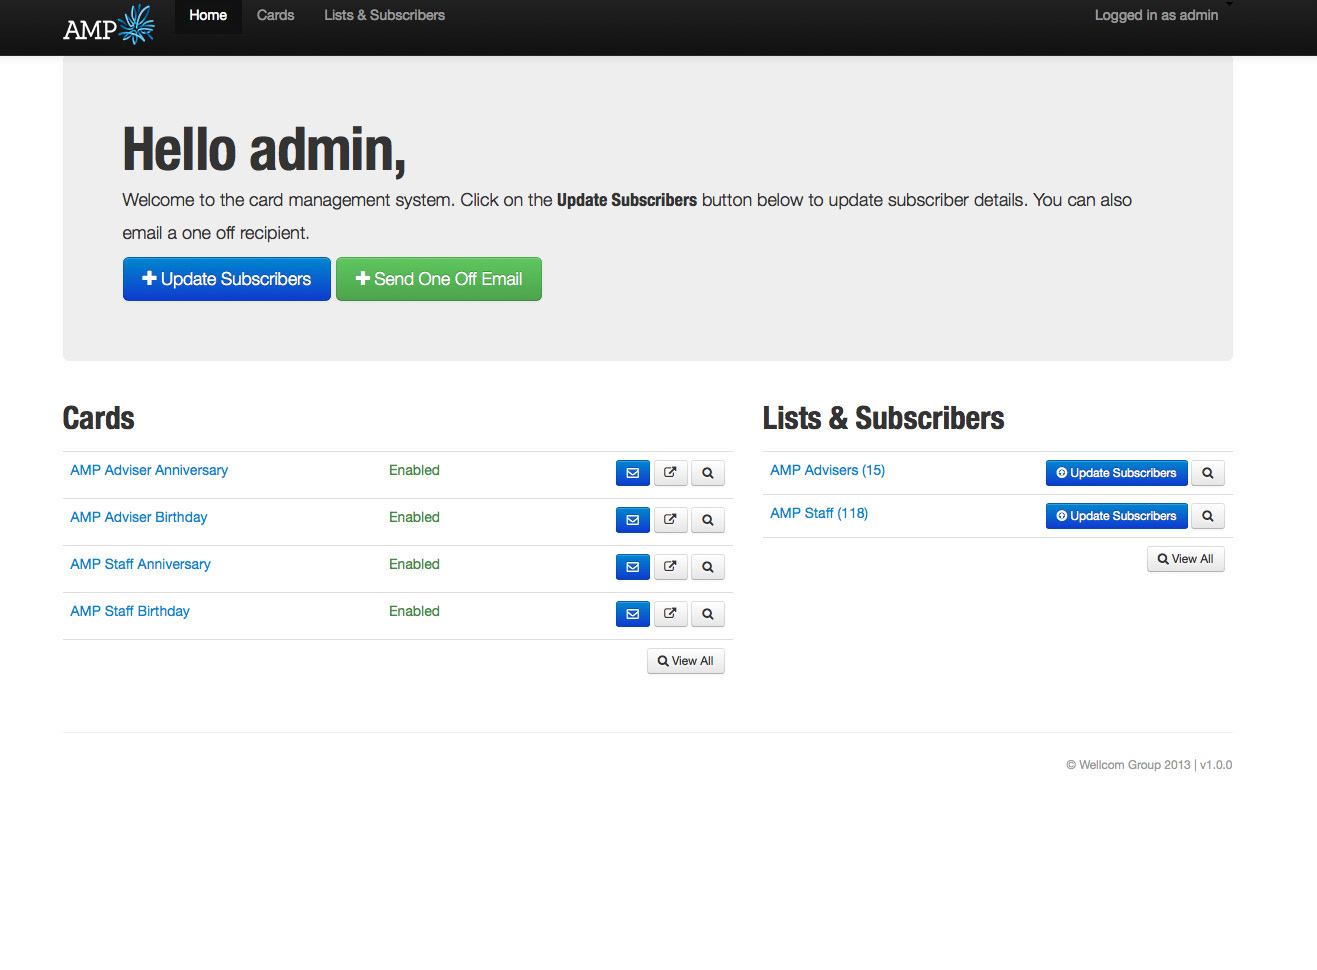
Task: Open the AMP Staff Anniversary card link
Action: pyautogui.click(x=140, y=564)
